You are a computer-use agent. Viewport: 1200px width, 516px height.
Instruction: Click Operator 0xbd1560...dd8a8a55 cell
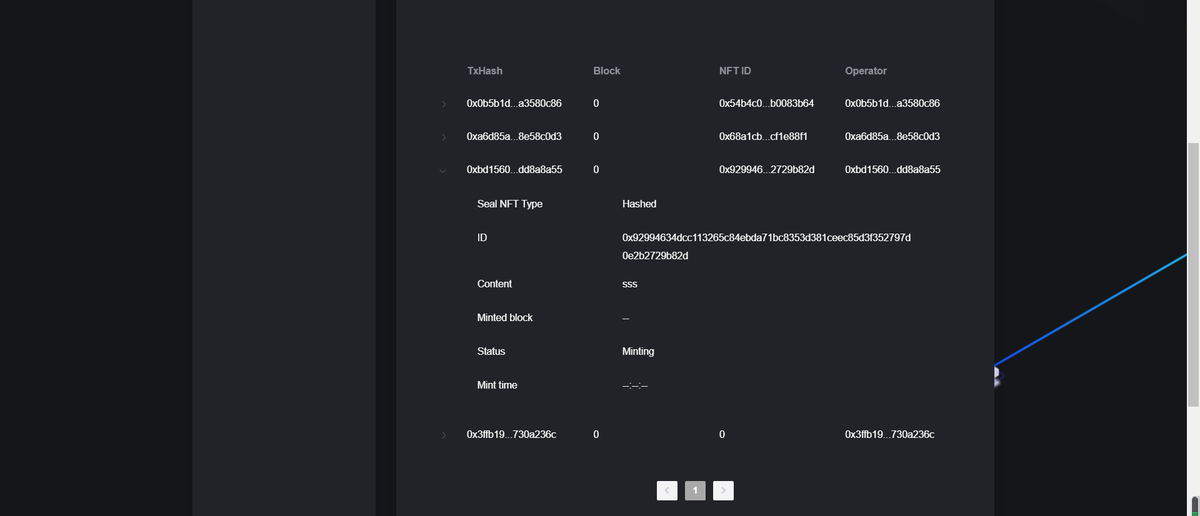[893, 170]
